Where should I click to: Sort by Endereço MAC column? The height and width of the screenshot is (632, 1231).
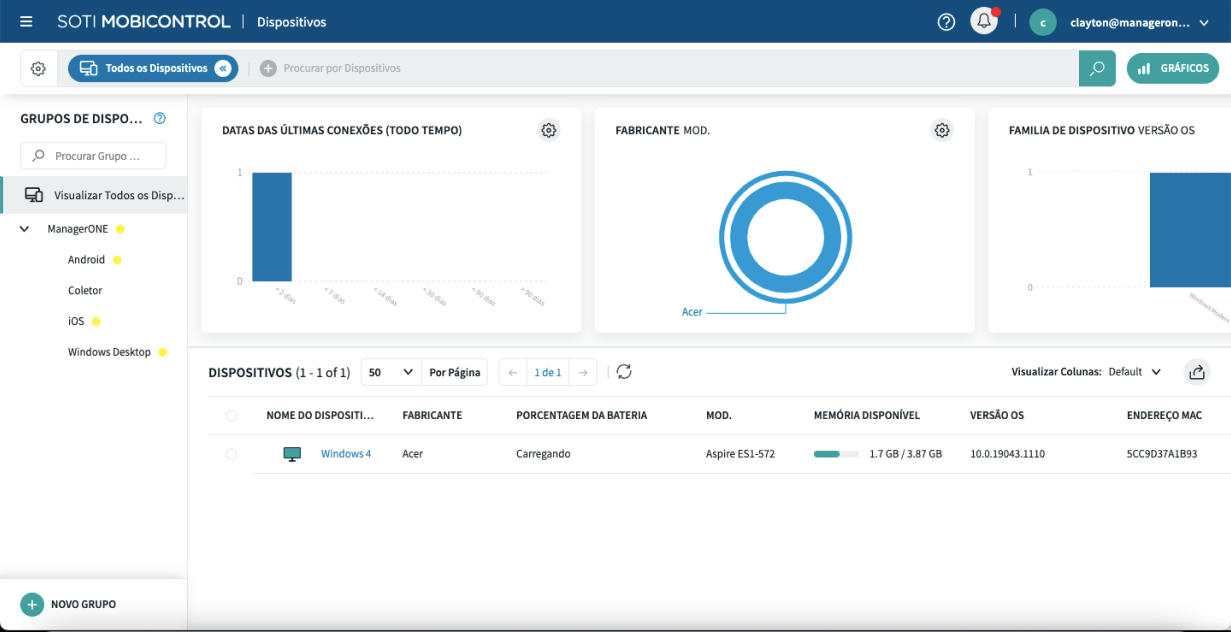1164,415
